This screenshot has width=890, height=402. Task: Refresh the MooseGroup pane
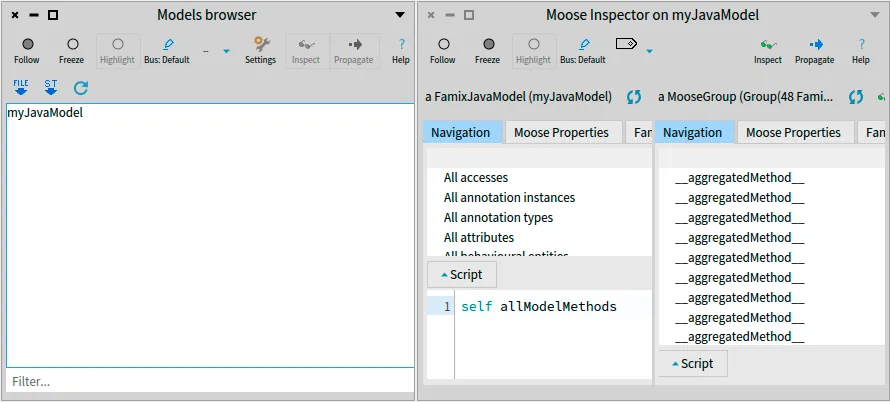856,97
